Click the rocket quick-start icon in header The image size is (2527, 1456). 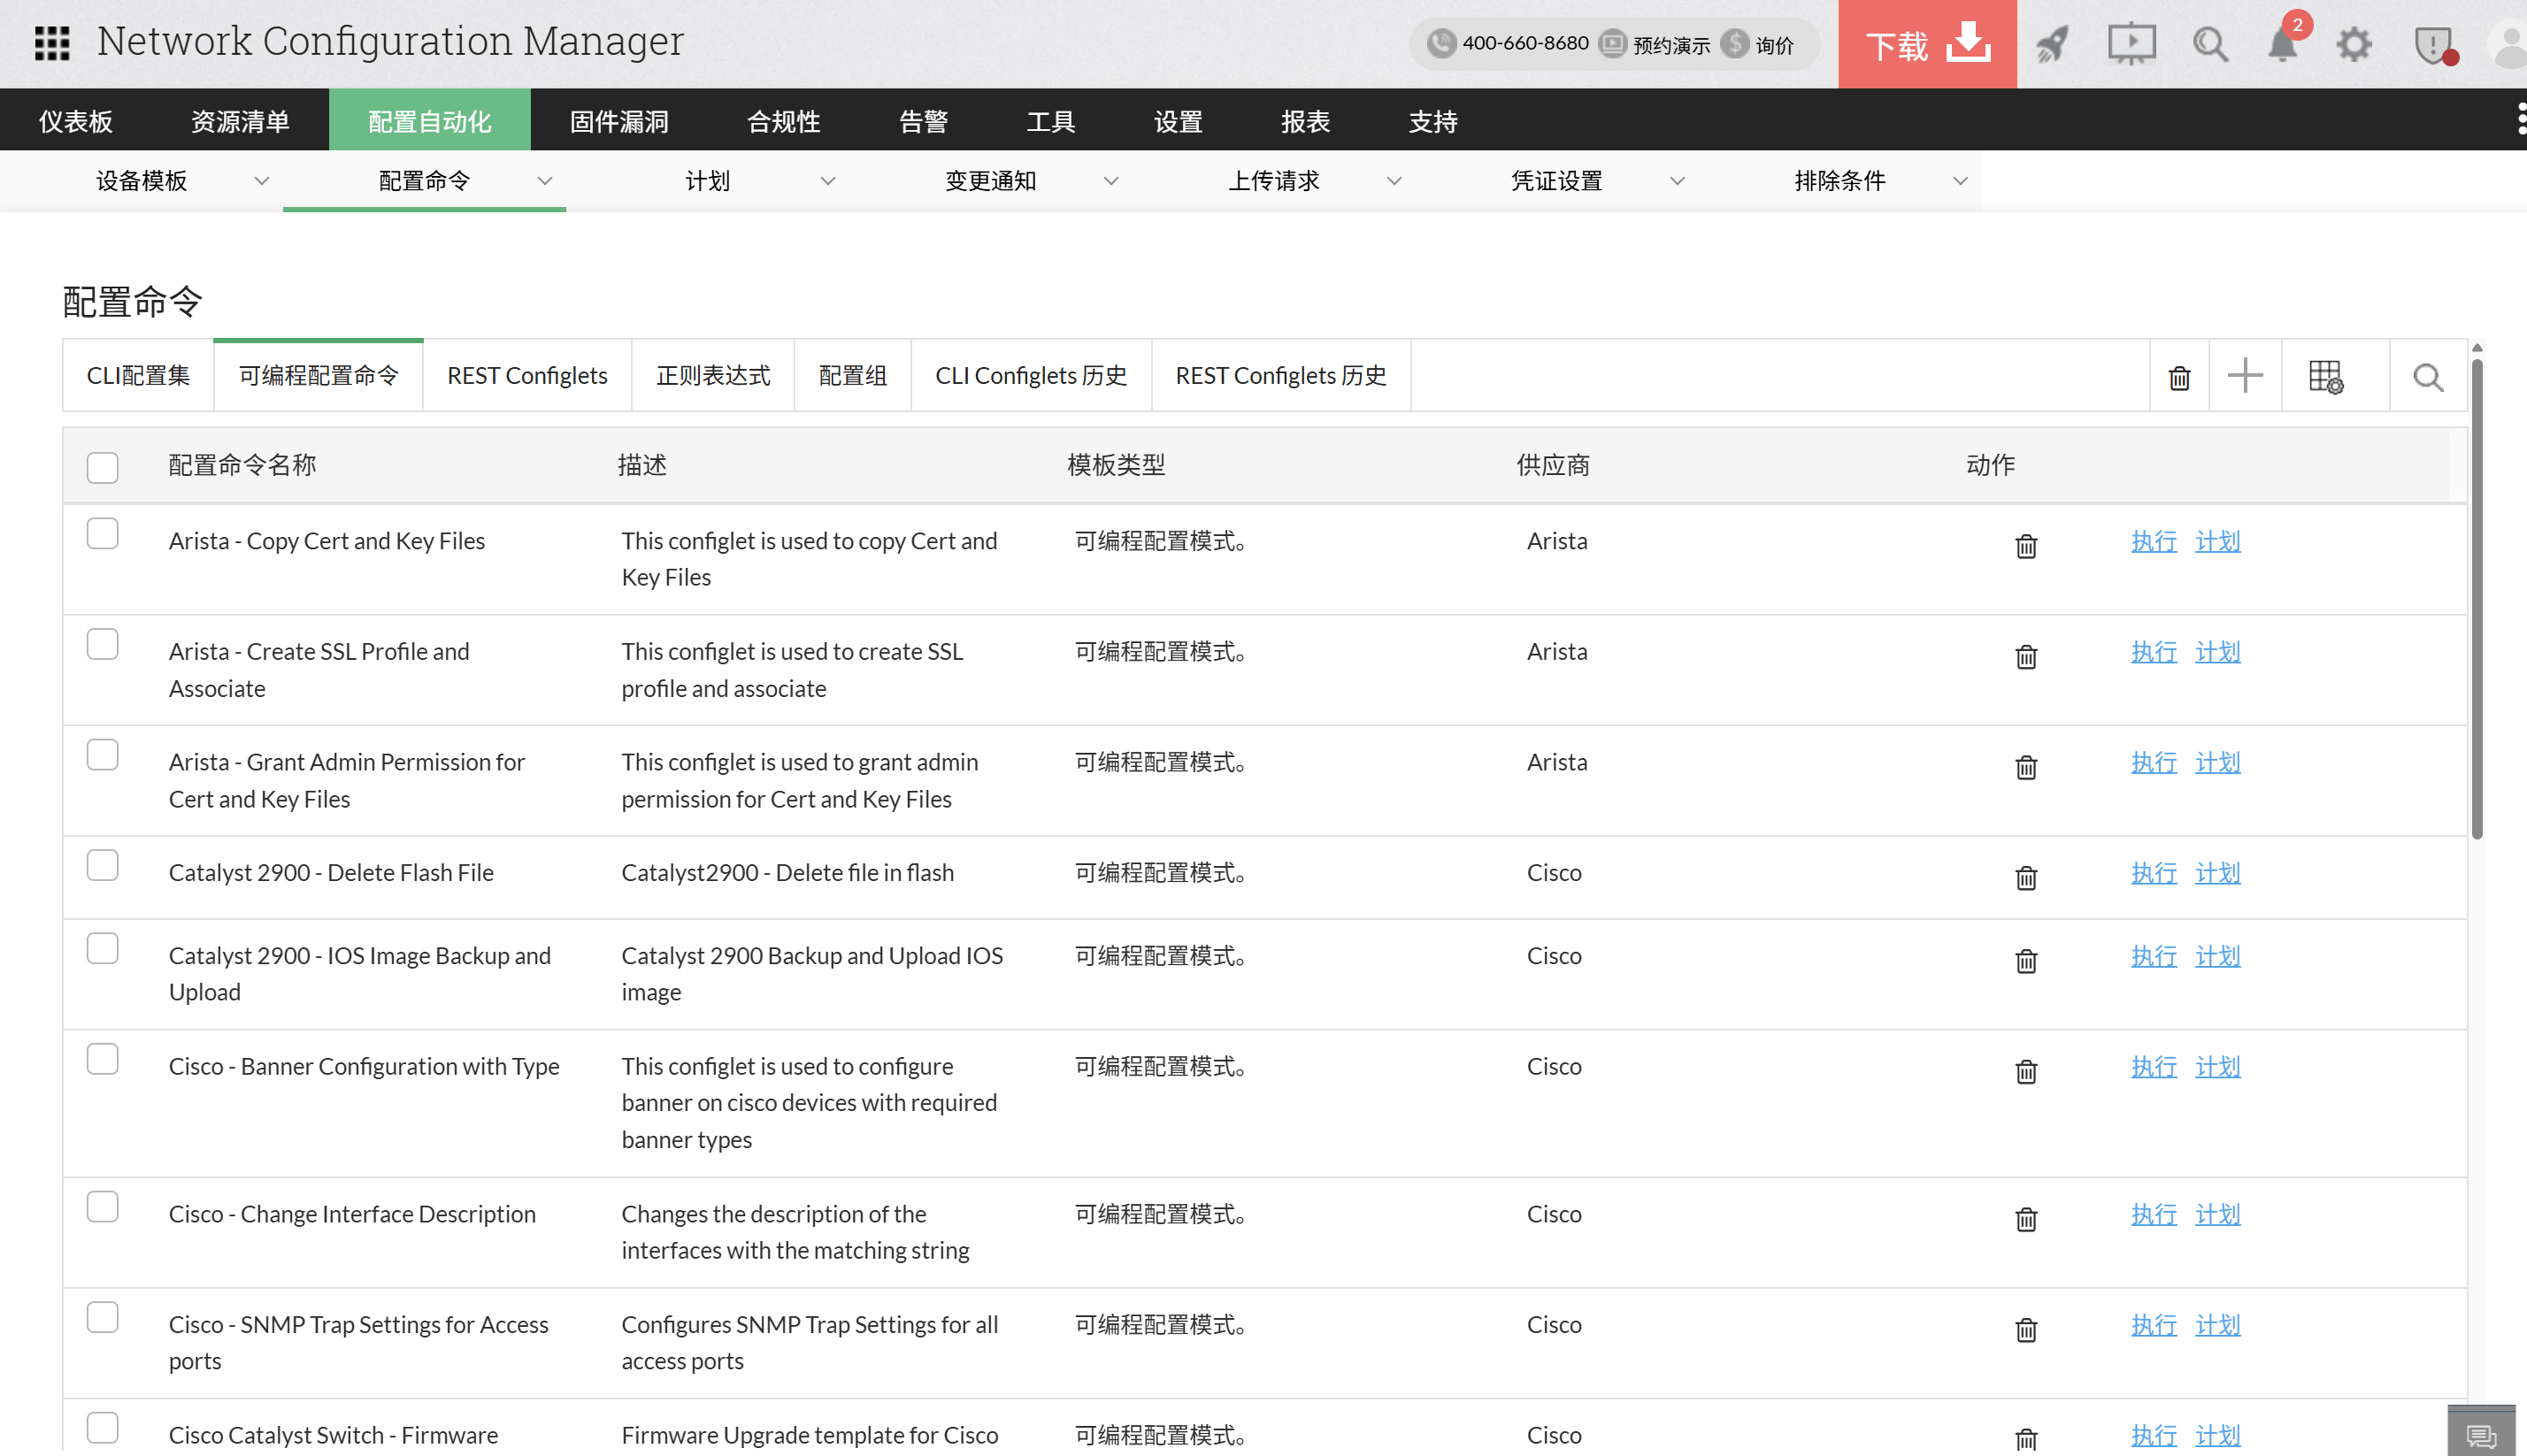tap(2052, 43)
